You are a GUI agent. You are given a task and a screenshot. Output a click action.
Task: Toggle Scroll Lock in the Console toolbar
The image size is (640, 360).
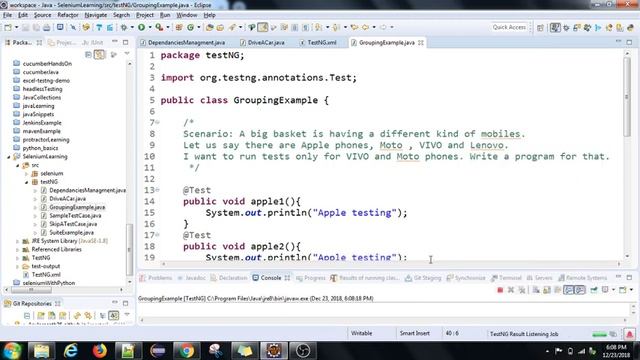tap(547, 290)
